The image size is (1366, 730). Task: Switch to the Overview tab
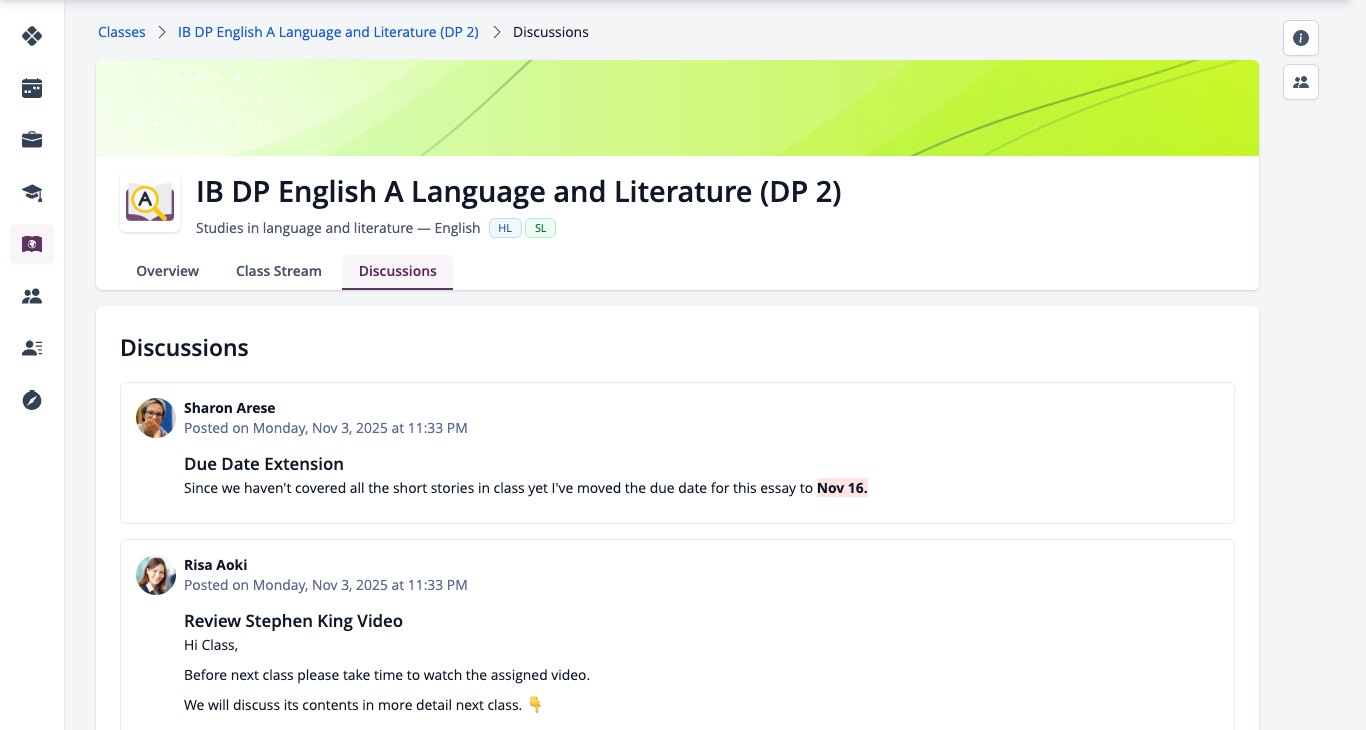168,271
